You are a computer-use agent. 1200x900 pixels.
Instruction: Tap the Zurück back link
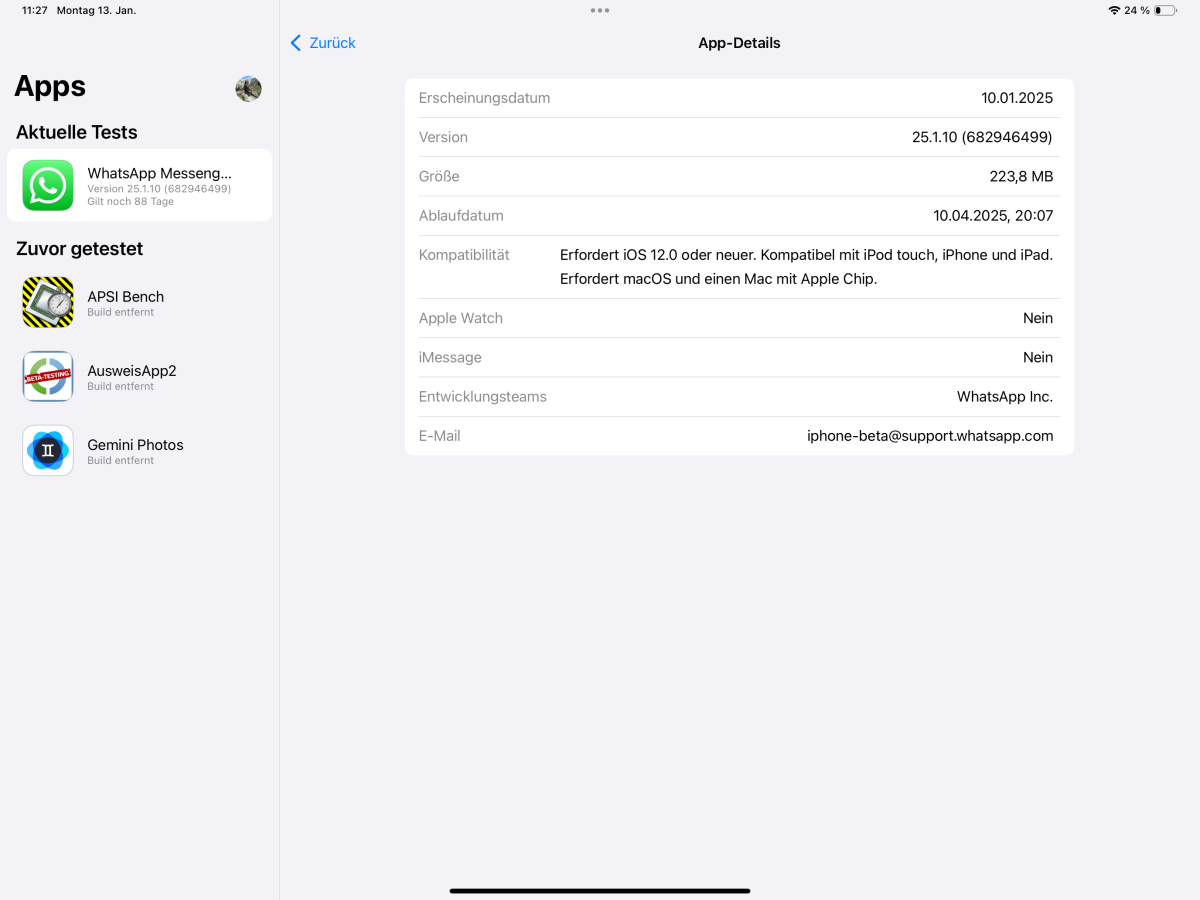(x=332, y=43)
